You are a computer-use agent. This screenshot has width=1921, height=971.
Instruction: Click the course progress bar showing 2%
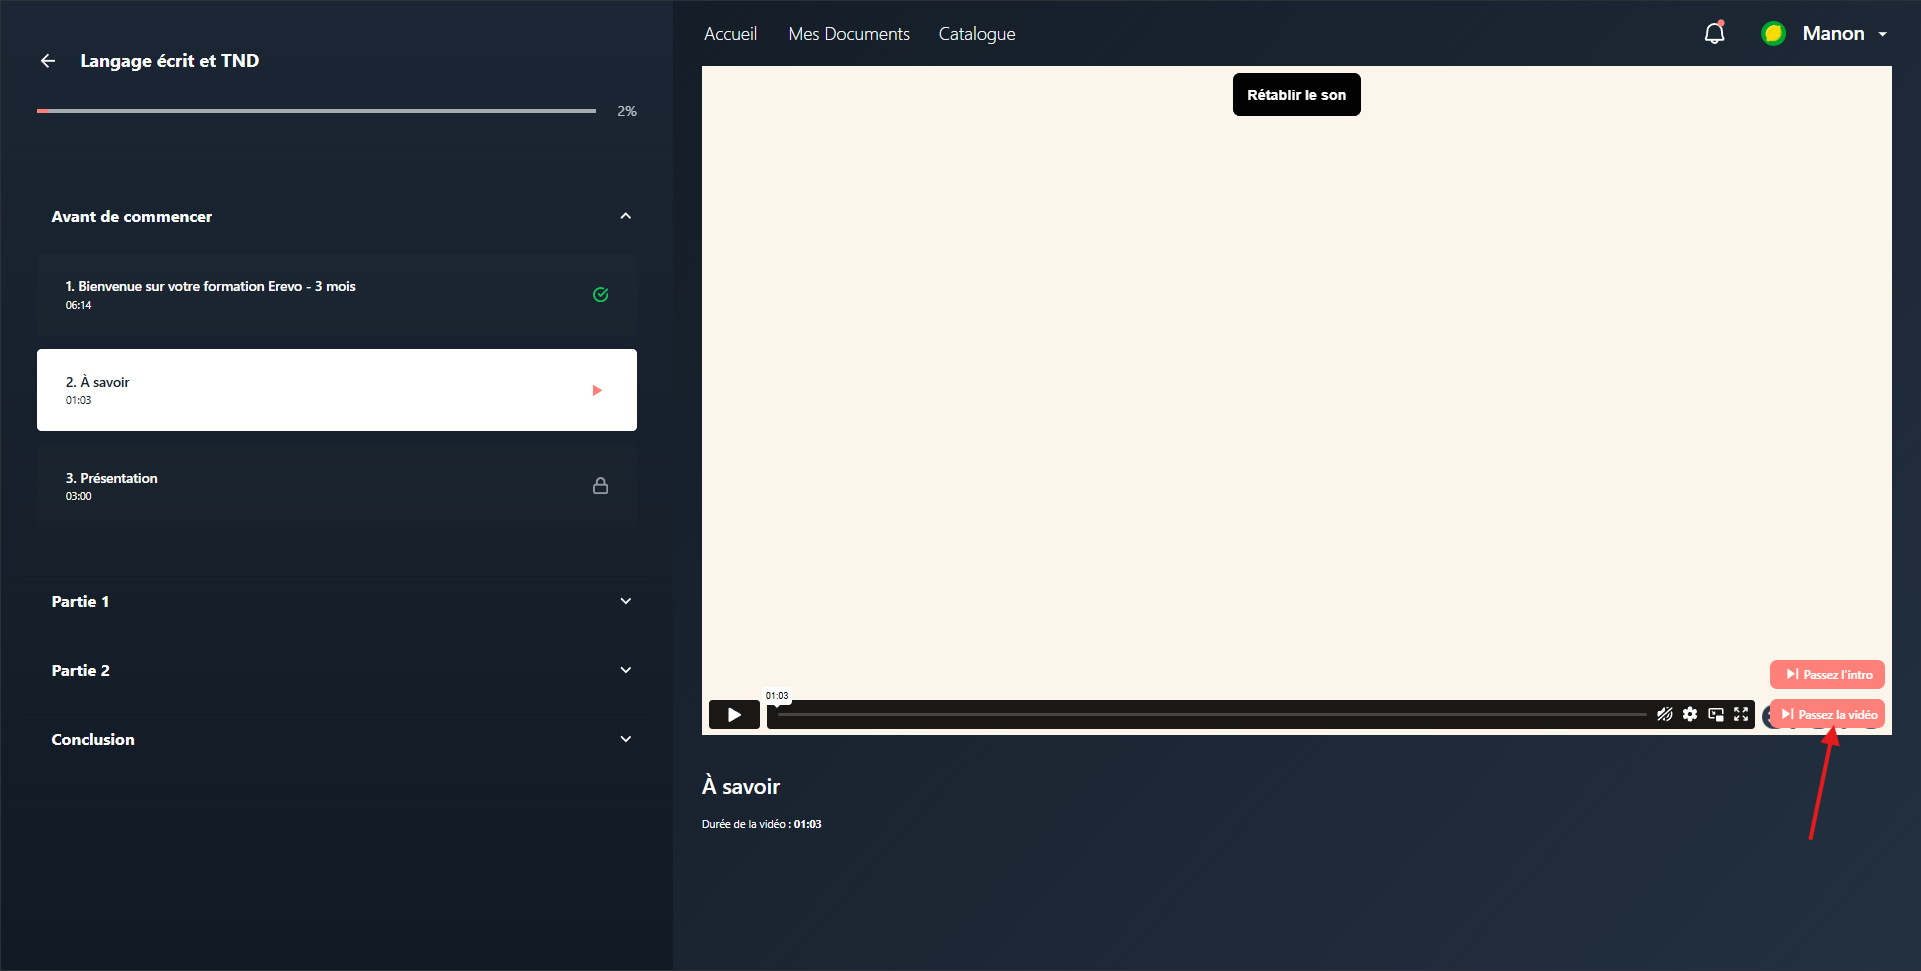pyautogui.click(x=316, y=111)
